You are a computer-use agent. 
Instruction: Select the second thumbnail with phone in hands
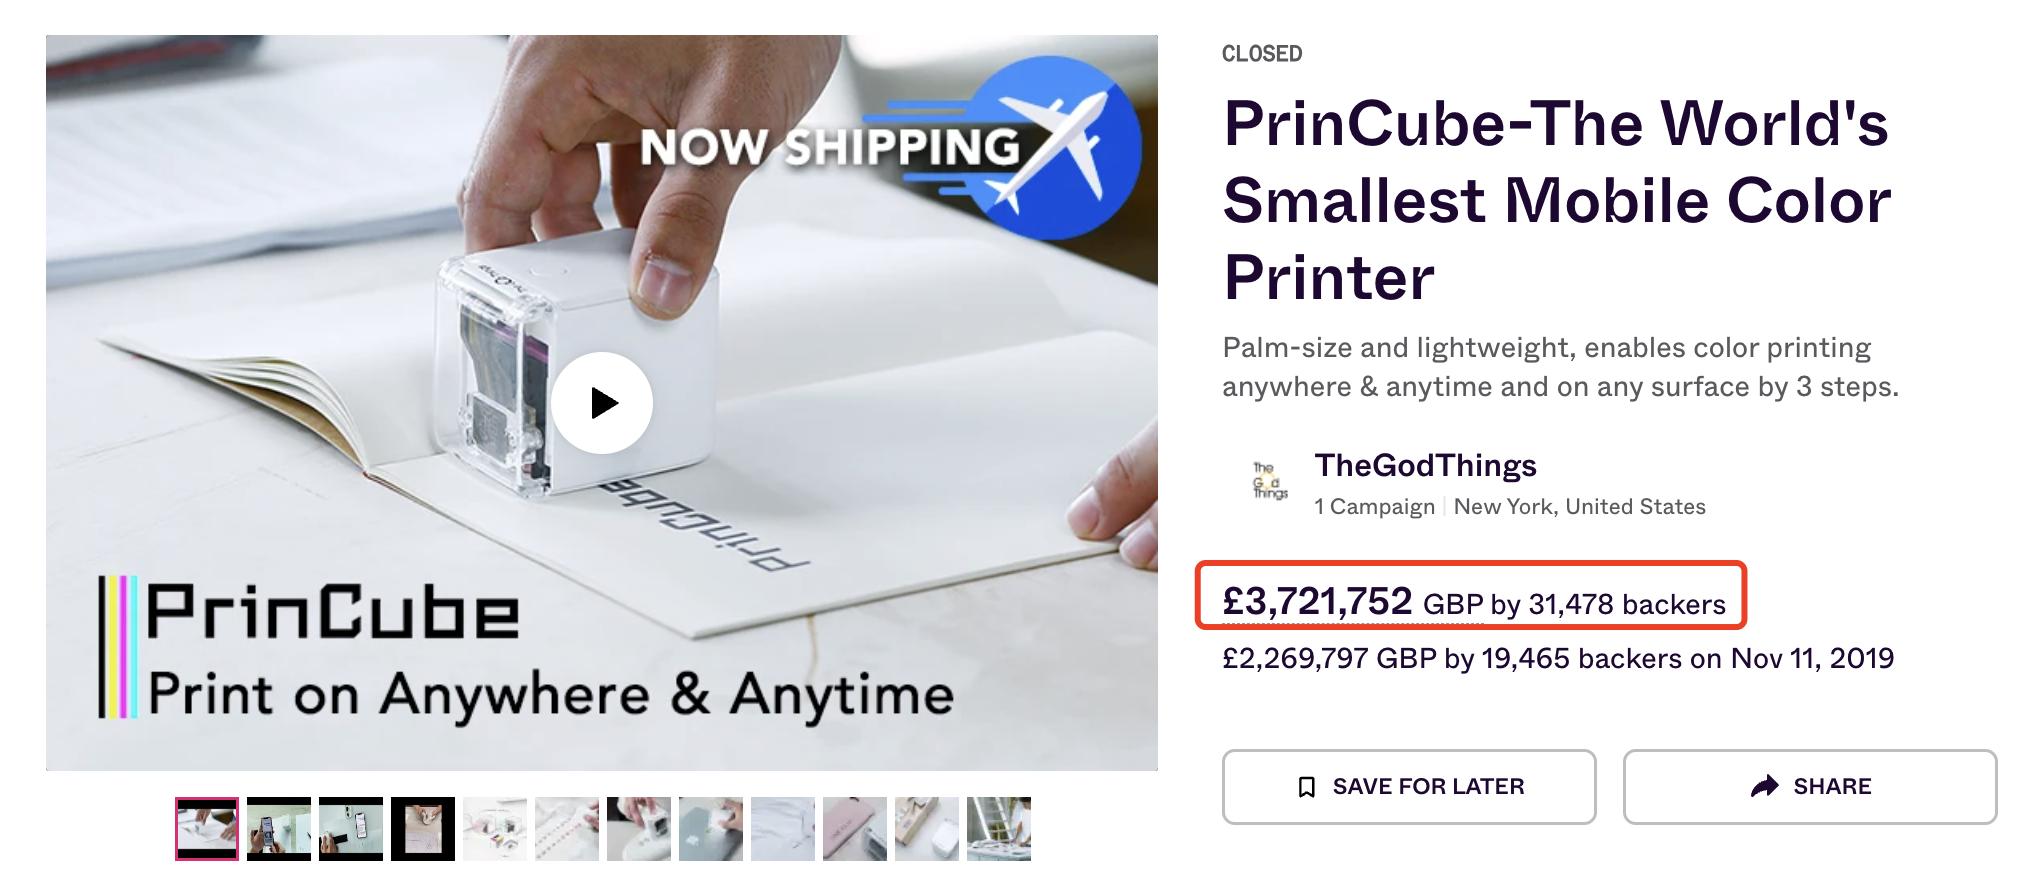(x=279, y=829)
